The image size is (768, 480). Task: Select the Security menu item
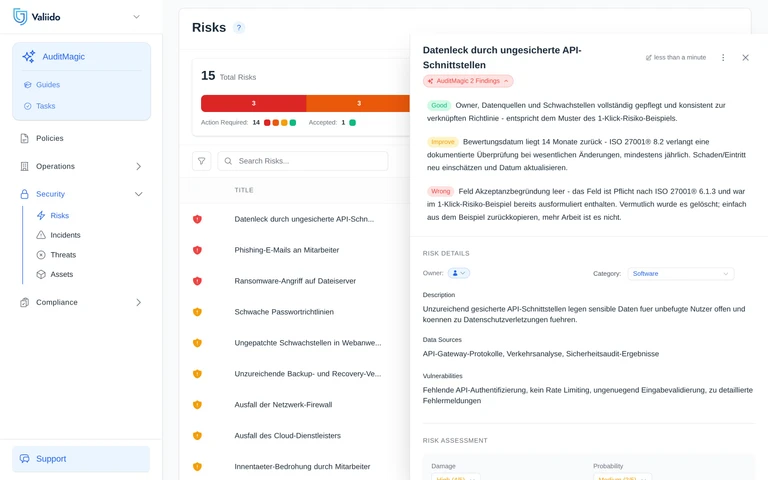coord(50,194)
